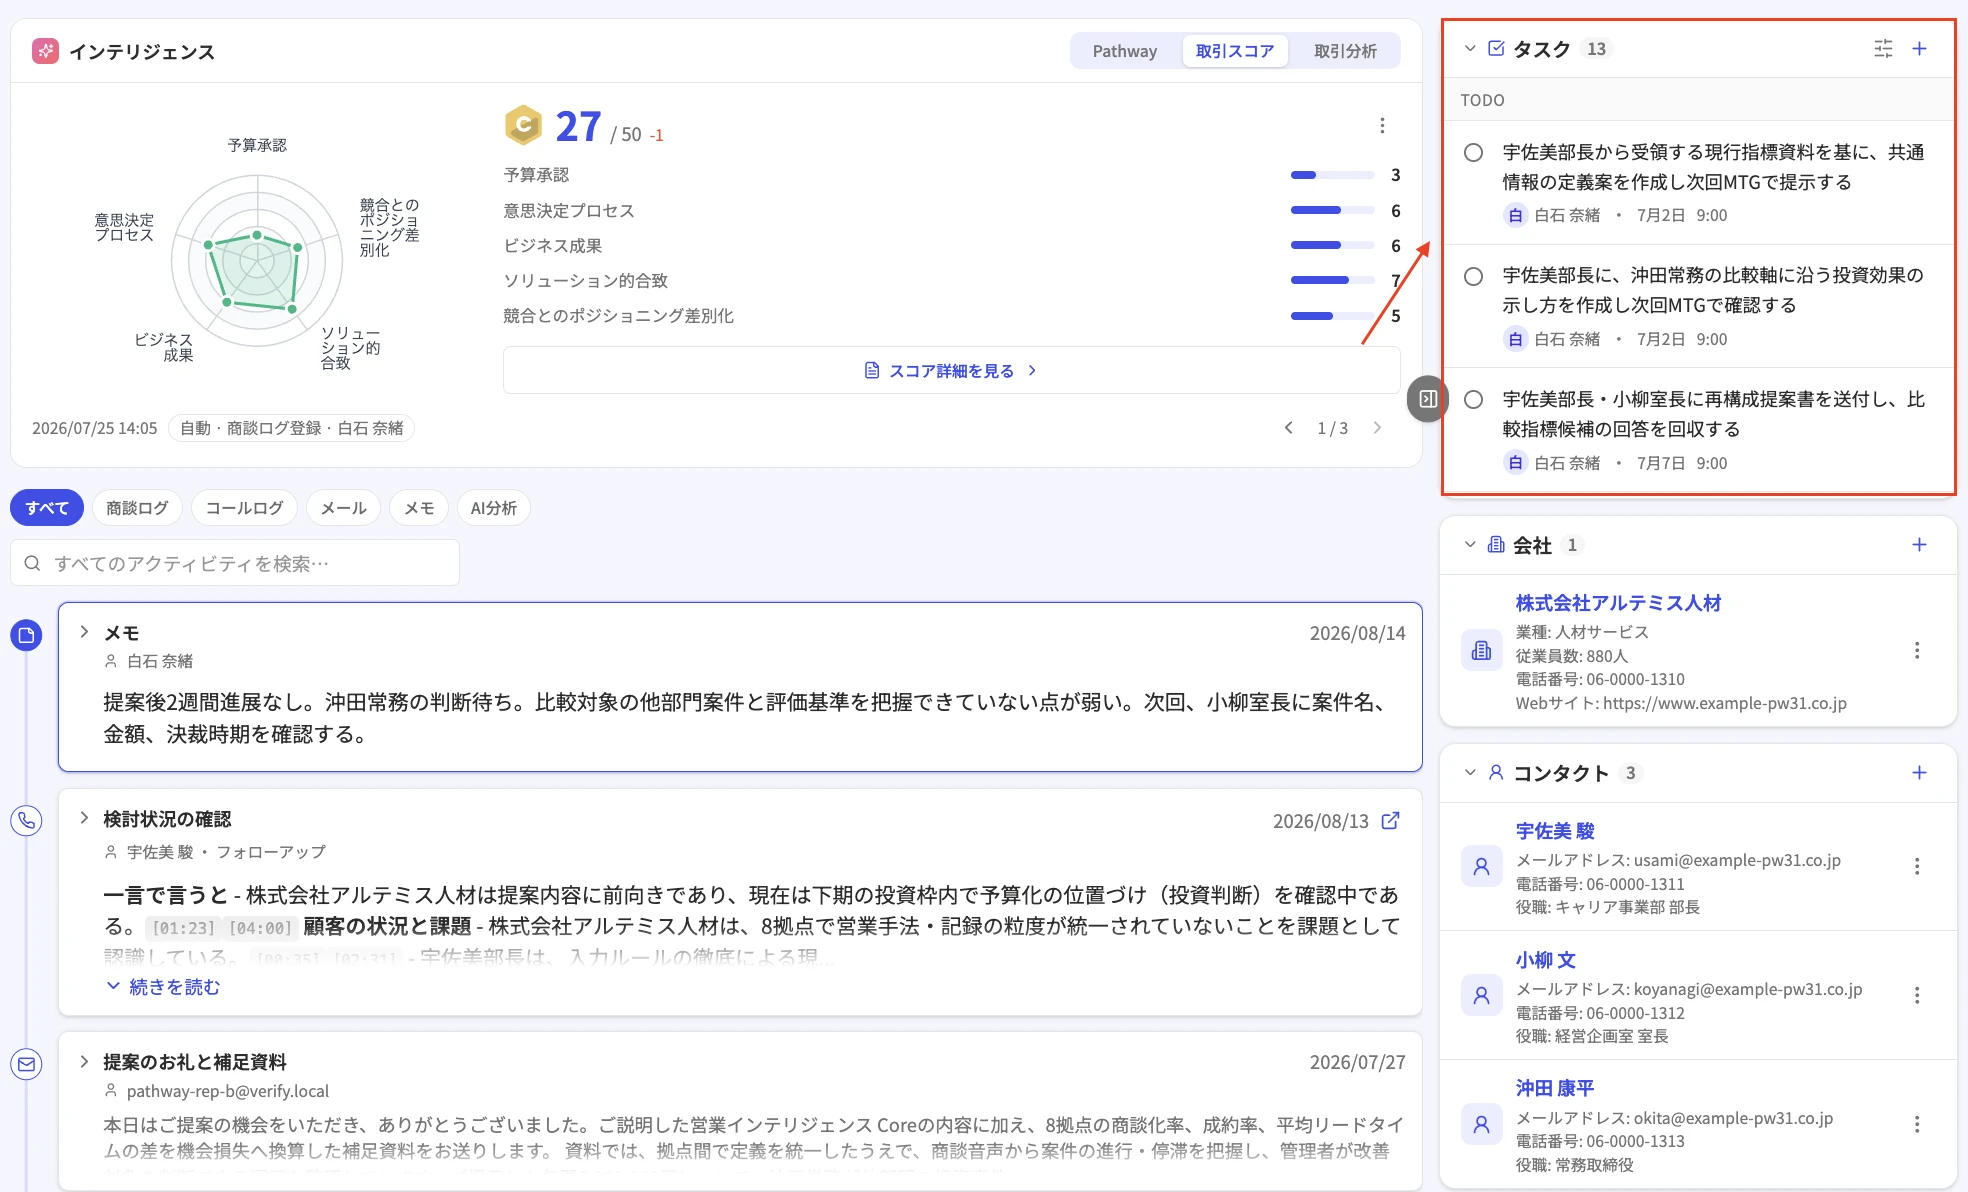Screen dimensions: 1968x1192
Task: Mark 投資効果の示し方 task as complete
Action: 1473,276
